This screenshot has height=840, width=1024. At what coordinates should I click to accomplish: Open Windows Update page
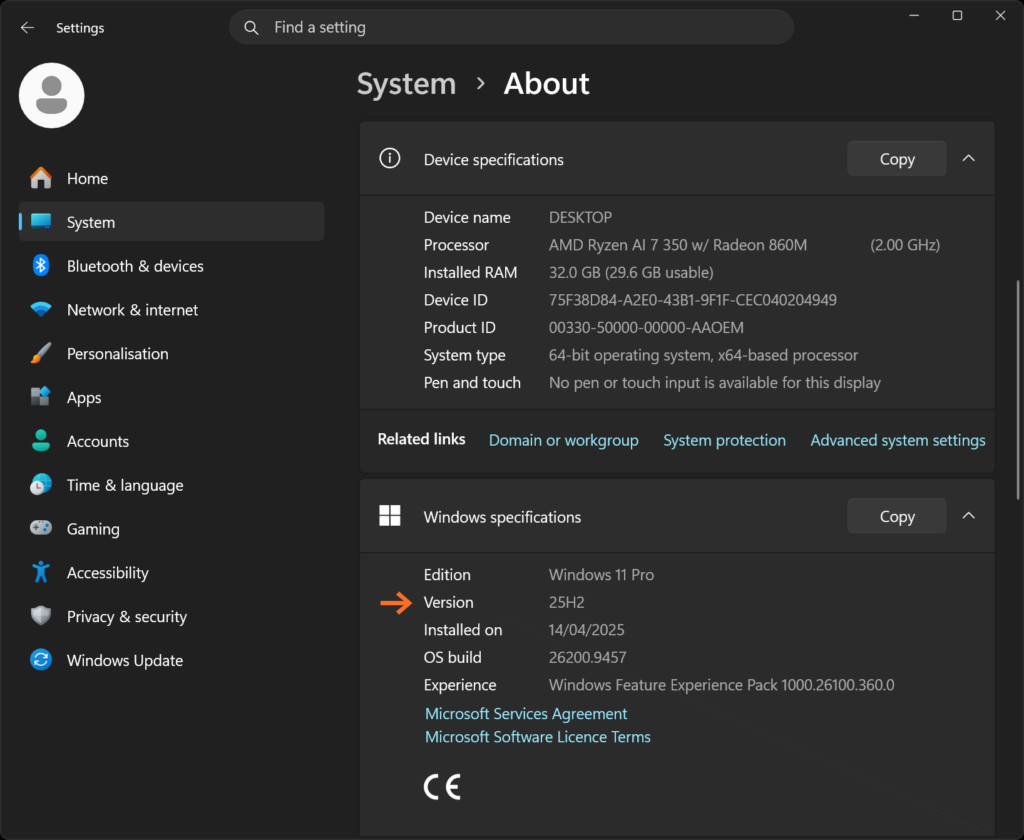pos(171,660)
